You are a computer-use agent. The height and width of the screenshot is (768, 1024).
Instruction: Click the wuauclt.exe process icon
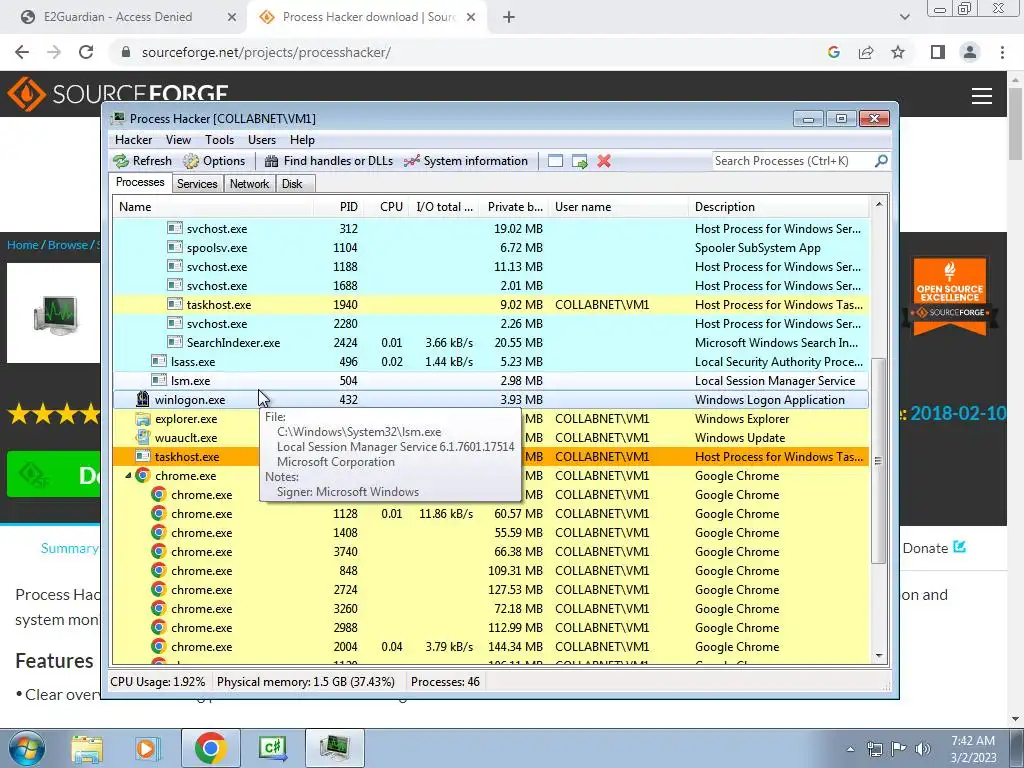click(142, 438)
